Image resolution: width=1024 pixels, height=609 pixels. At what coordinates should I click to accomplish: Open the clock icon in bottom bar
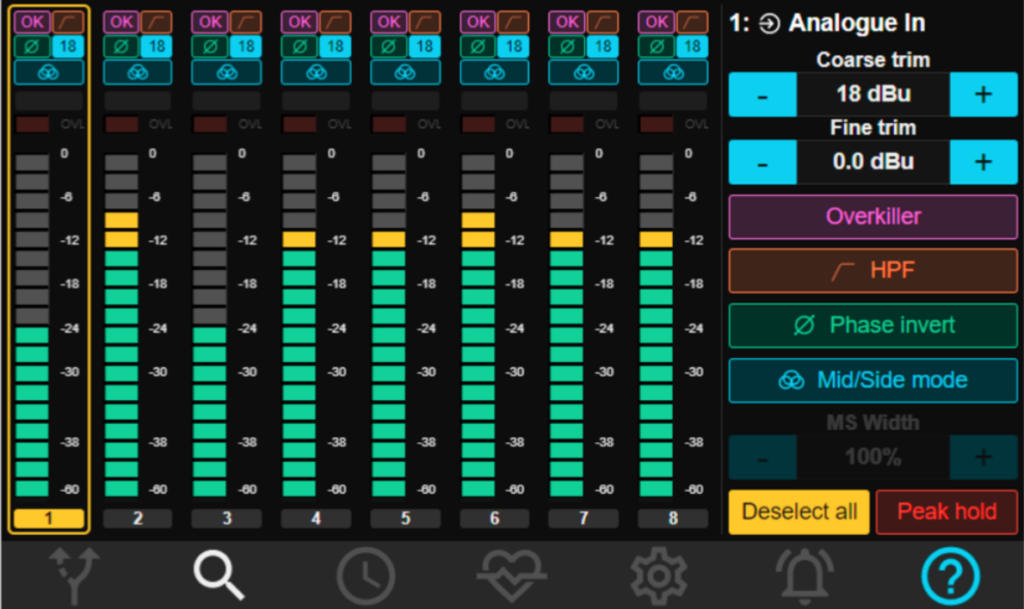pyautogui.click(x=365, y=576)
